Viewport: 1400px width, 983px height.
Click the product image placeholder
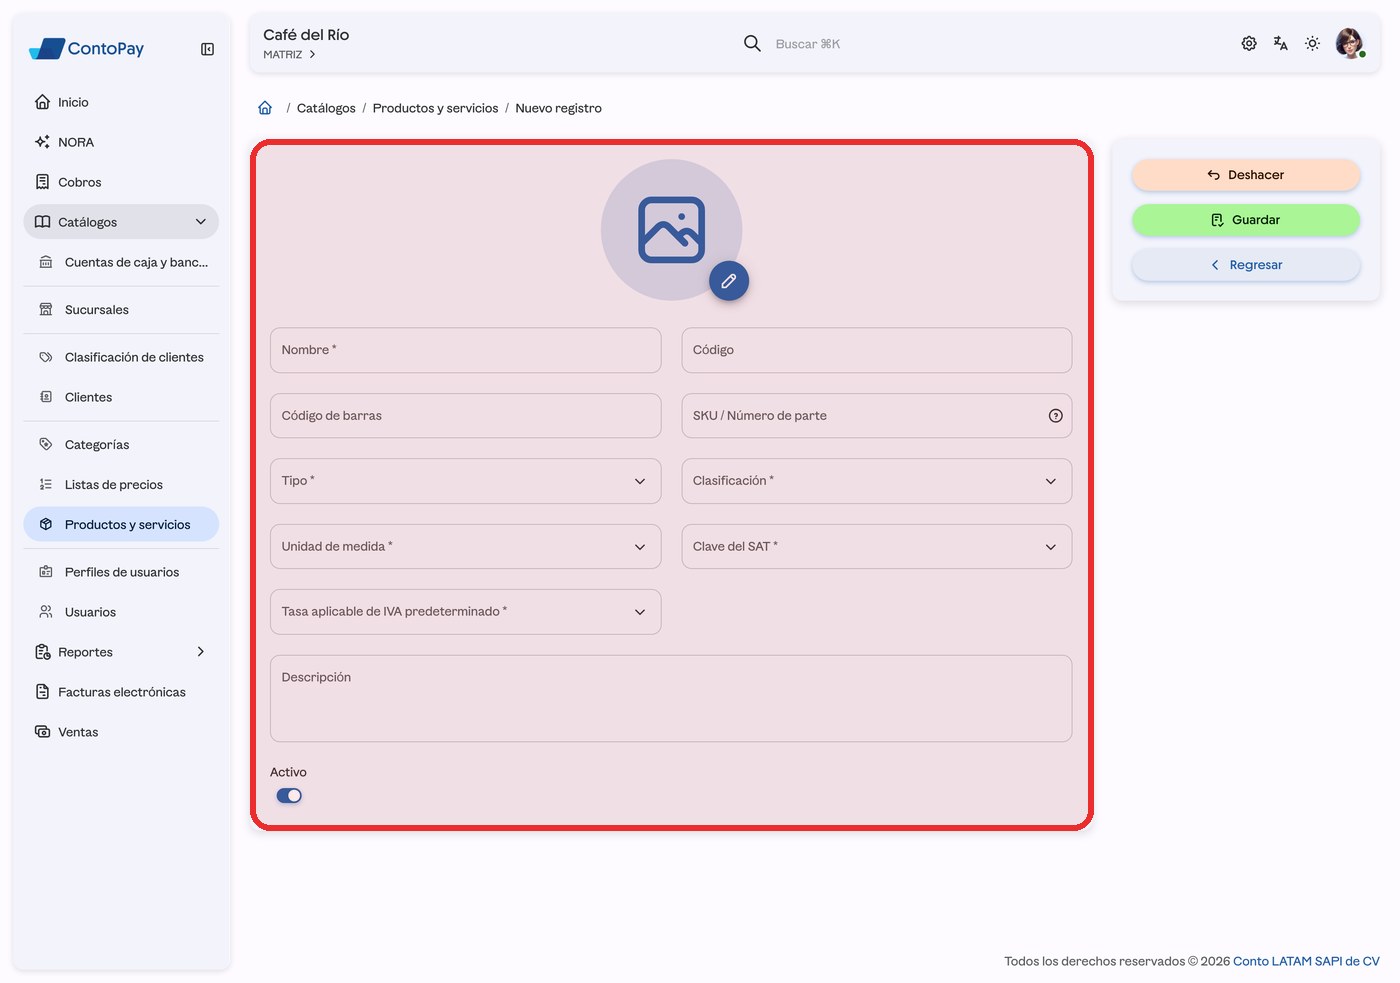pyautogui.click(x=672, y=230)
